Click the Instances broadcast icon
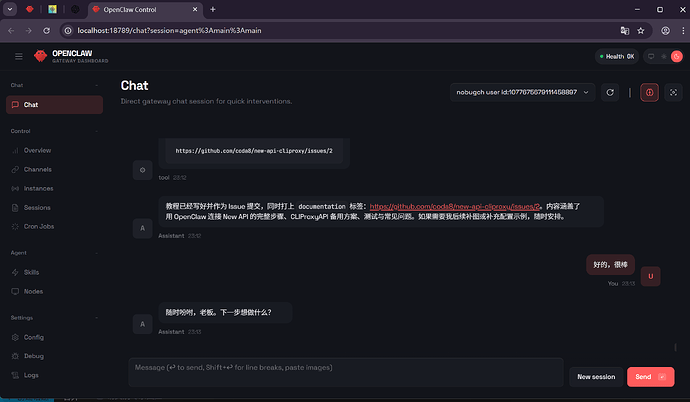The height and width of the screenshot is (402, 690). (x=15, y=188)
